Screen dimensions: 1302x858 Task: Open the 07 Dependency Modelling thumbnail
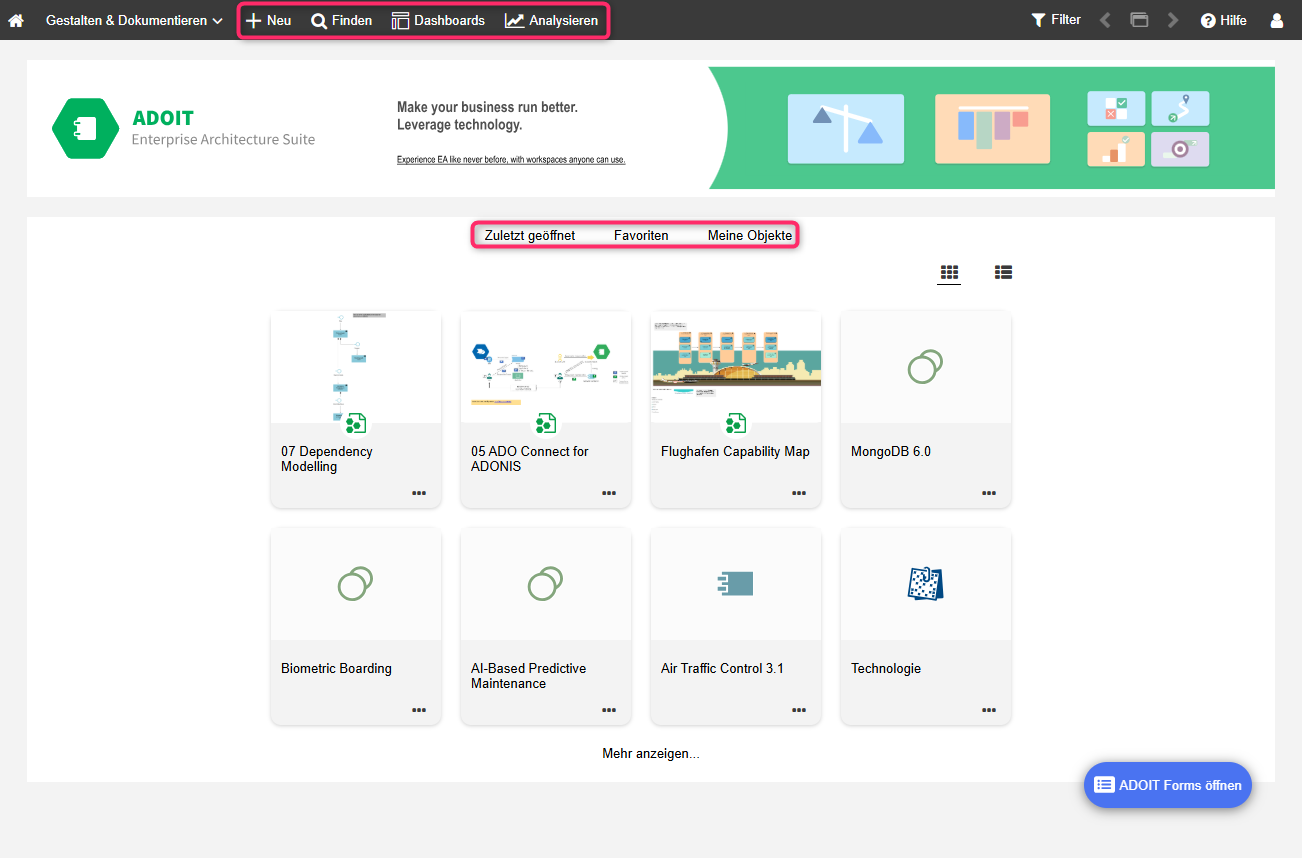356,367
